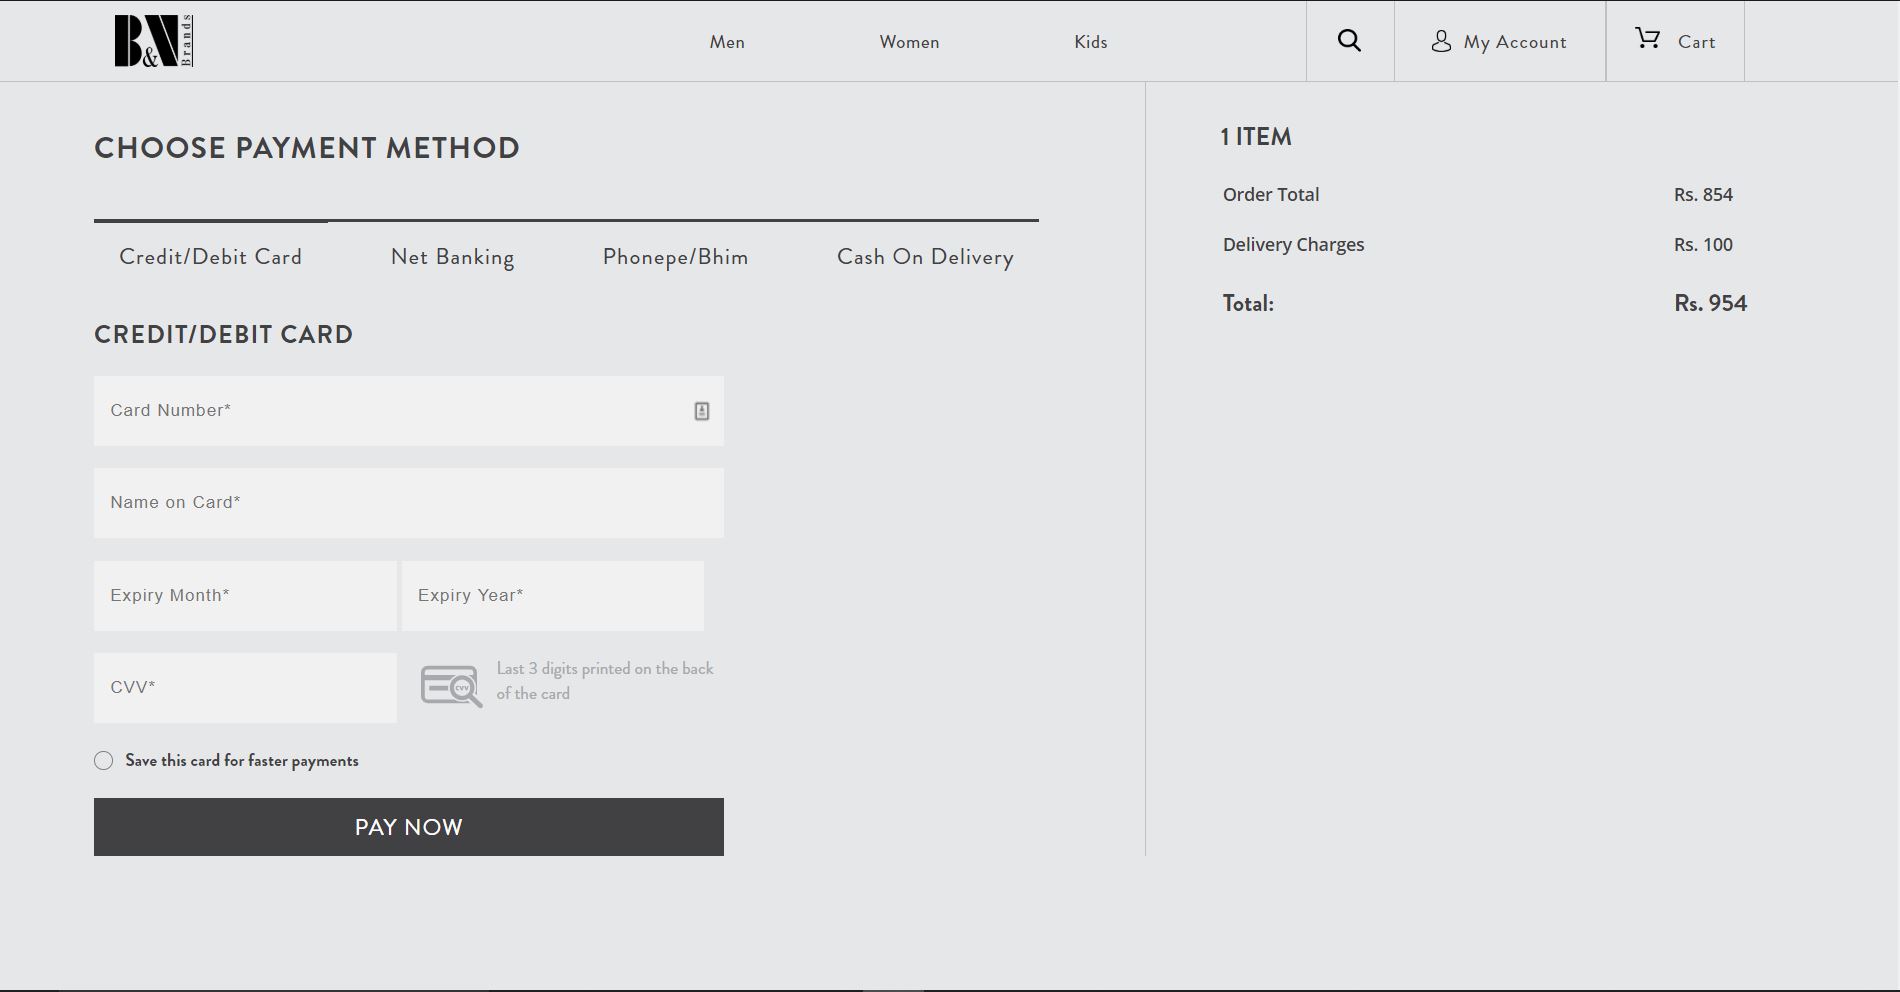Focus the CVV input field

click(x=245, y=688)
